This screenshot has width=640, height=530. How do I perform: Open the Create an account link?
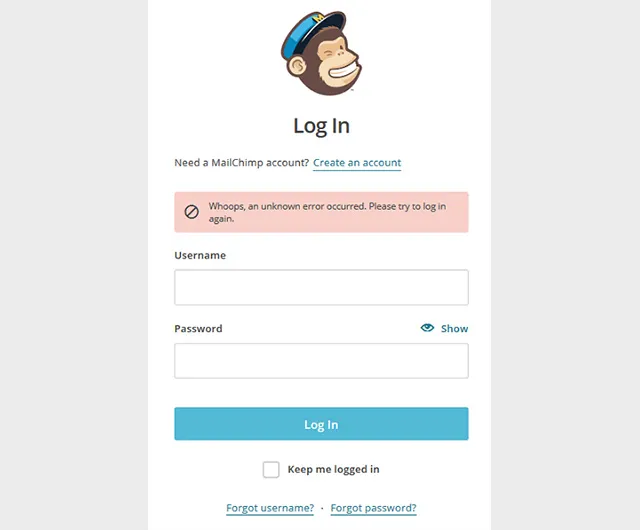357,163
